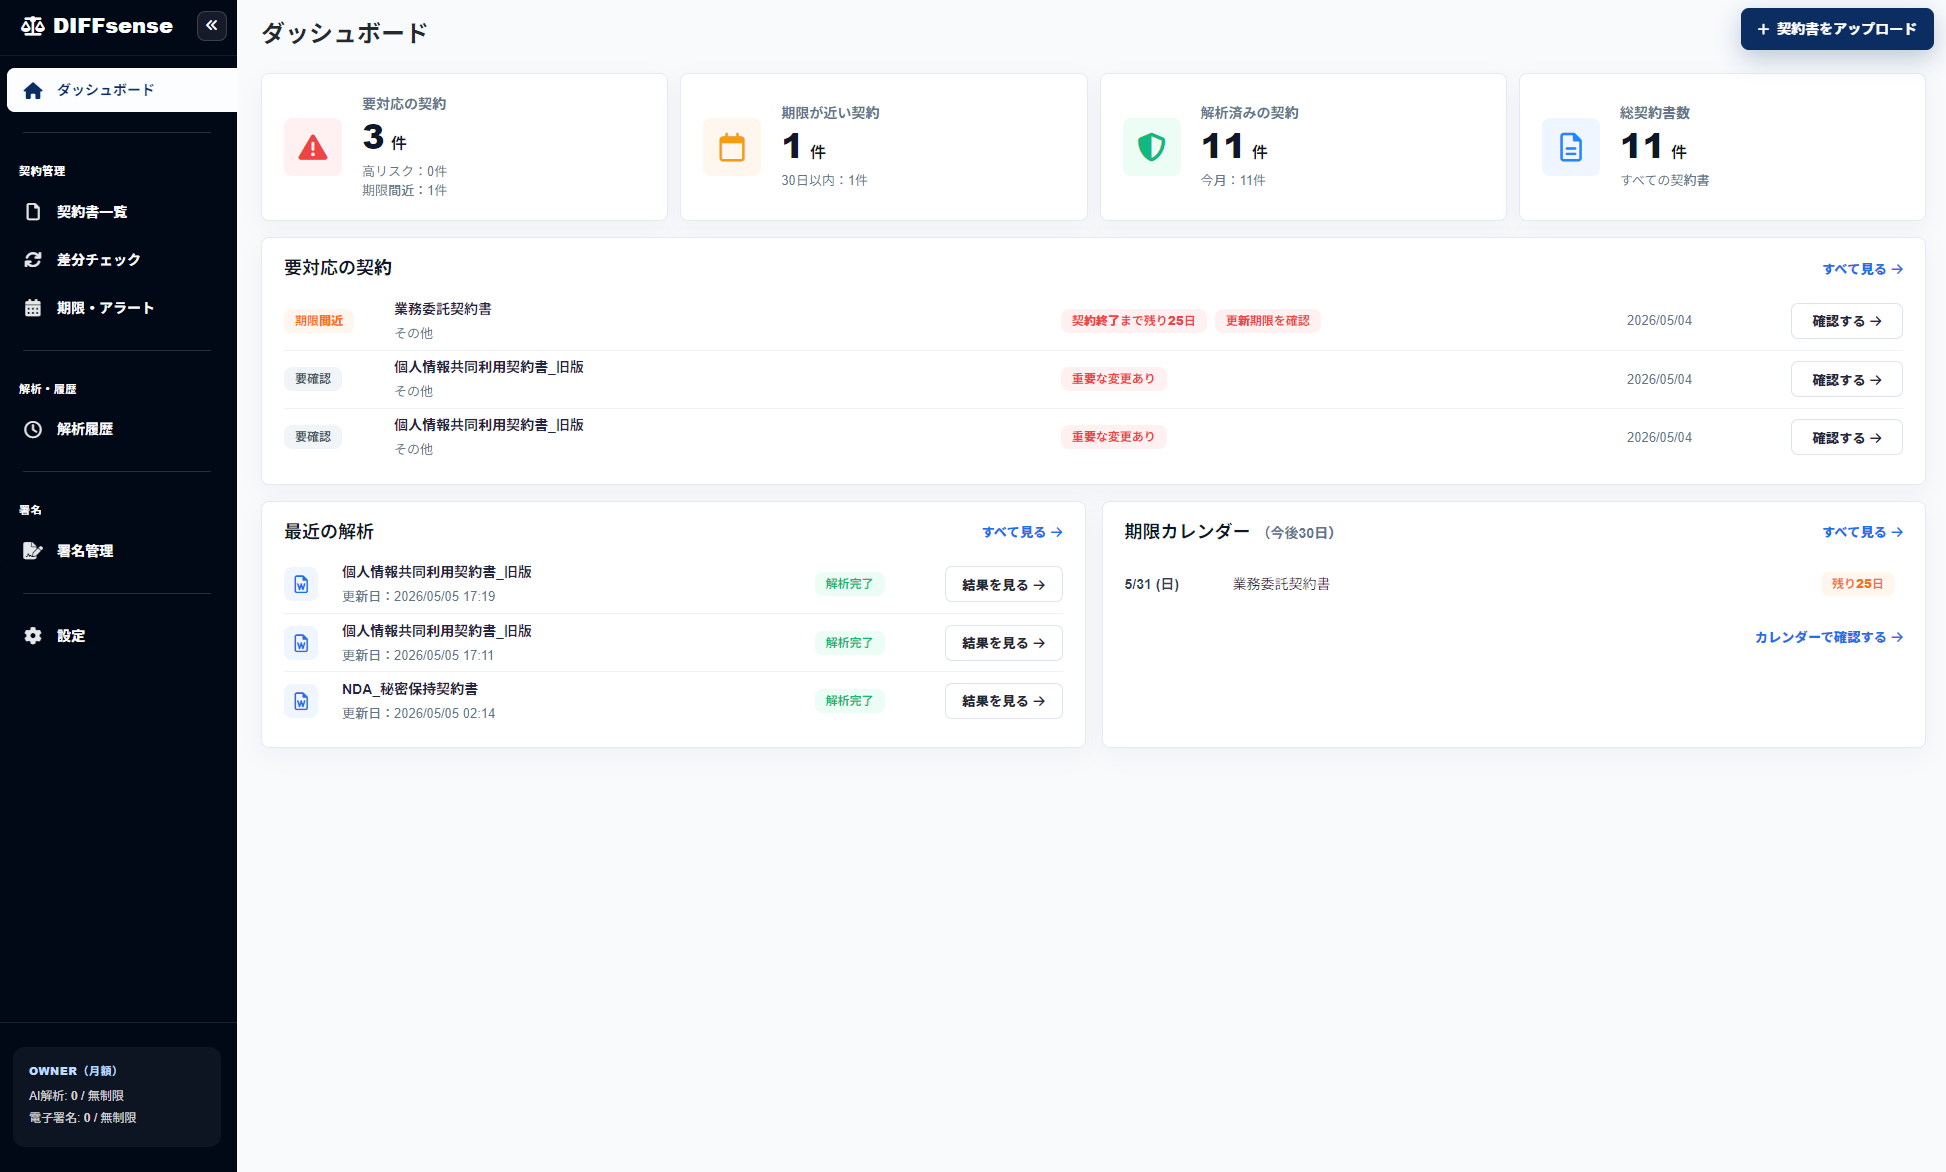
Task: Click 5/31 (日) calendar entry date
Action: (x=1151, y=584)
